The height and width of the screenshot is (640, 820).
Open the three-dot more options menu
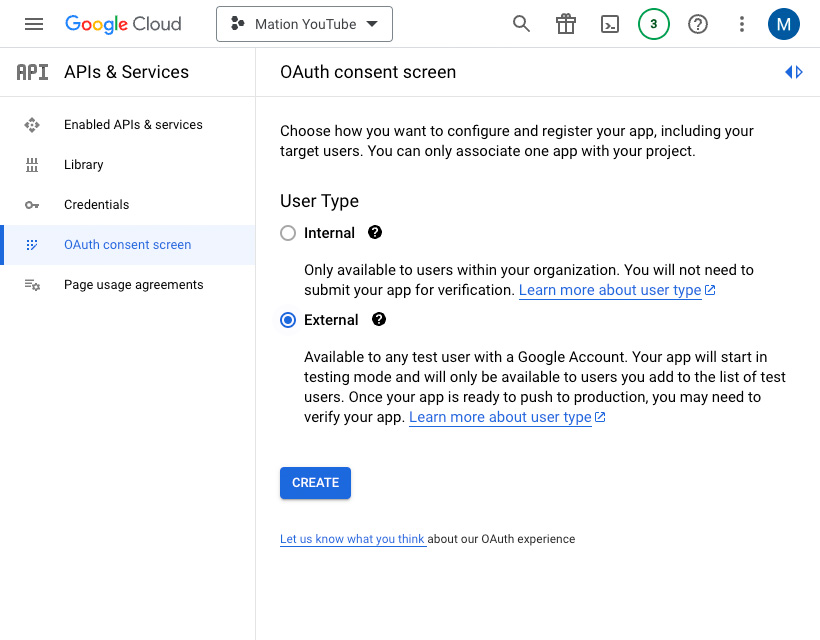coord(742,24)
